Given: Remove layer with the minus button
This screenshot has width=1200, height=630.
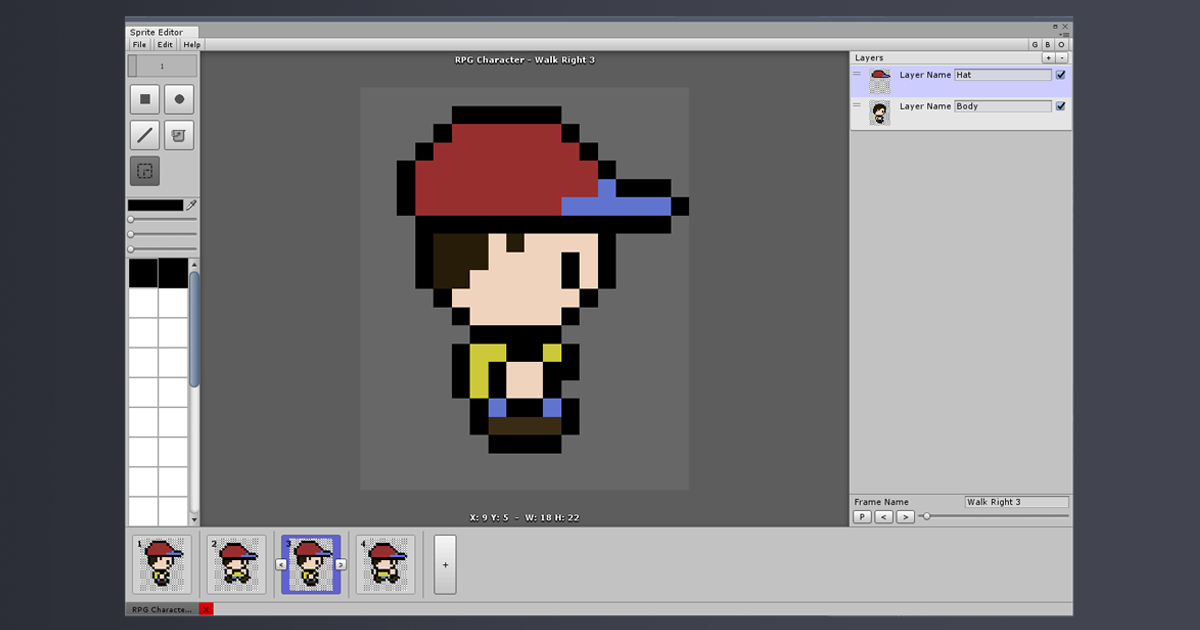Looking at the screenshot, I should point(1062,58).
